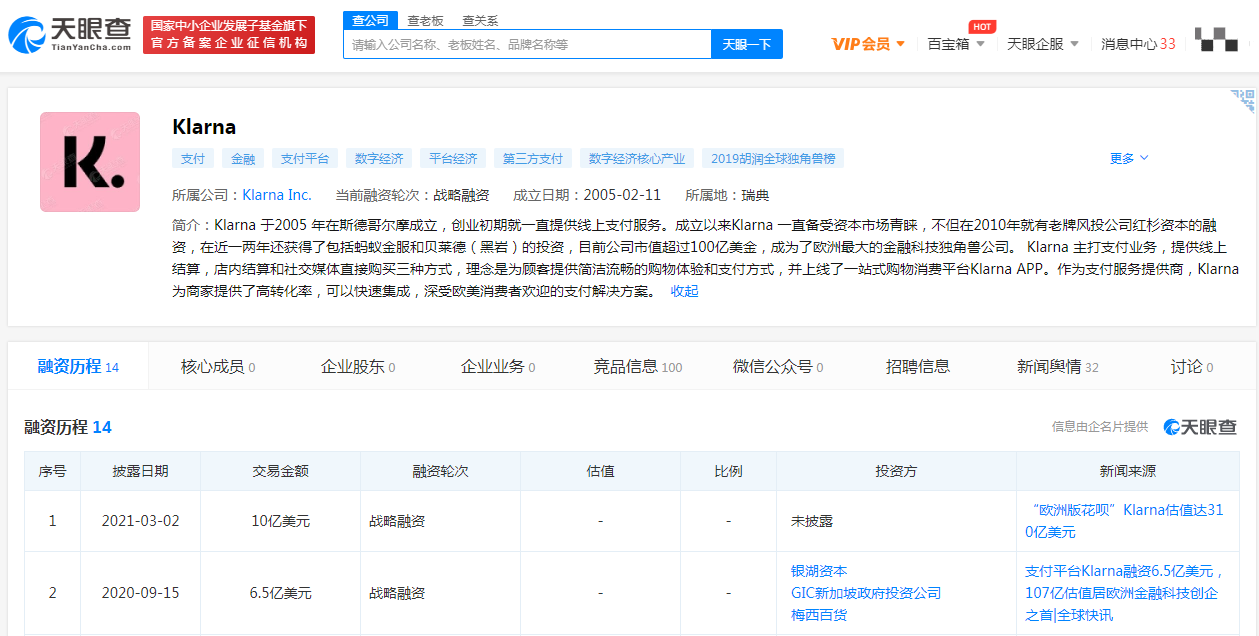Open investor GIC新加坡政府投资公司 link
This screenshot has width=1259, height=636.
866,593
